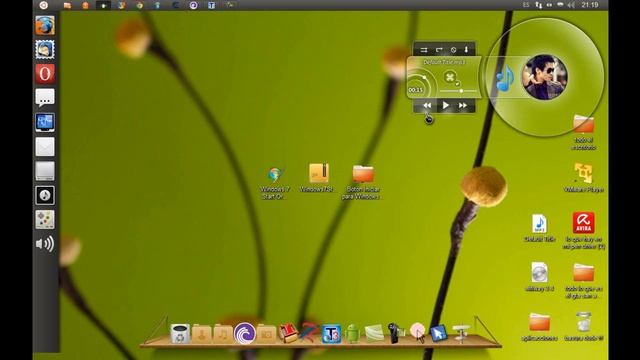Toggle shuffle in the music player widget

coord(424,50)
